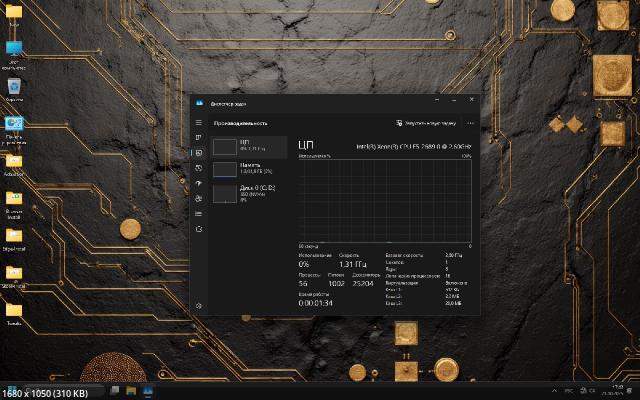Viewport: 640px width, 400px height.
Task: Open Task Manager settings gear
Action: (x=199, y=305)
